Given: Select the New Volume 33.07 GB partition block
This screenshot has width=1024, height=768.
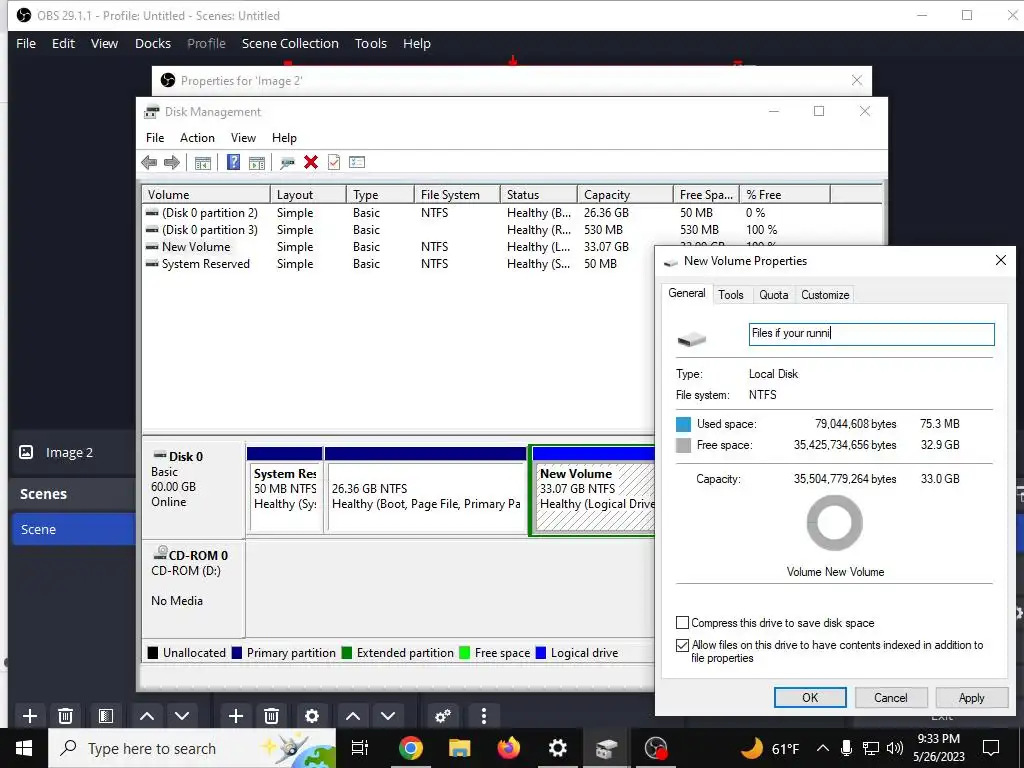Looking at the screenshot, I should pos(594,491).
